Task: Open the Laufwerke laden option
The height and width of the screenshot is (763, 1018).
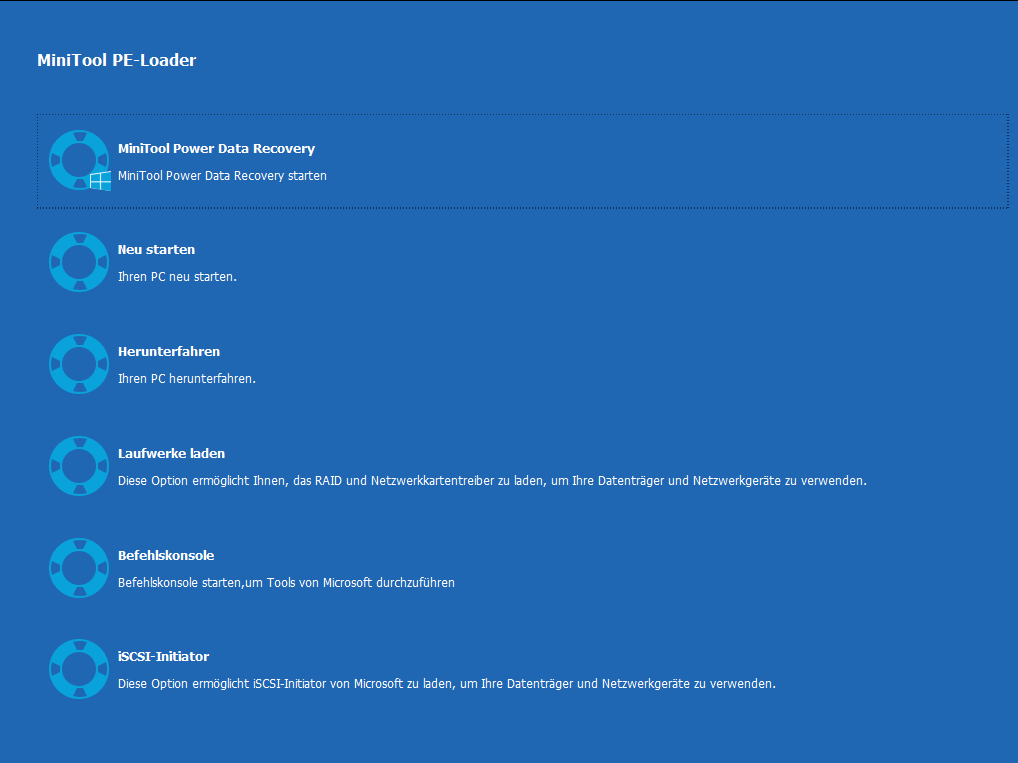Action: click(171, 453)
